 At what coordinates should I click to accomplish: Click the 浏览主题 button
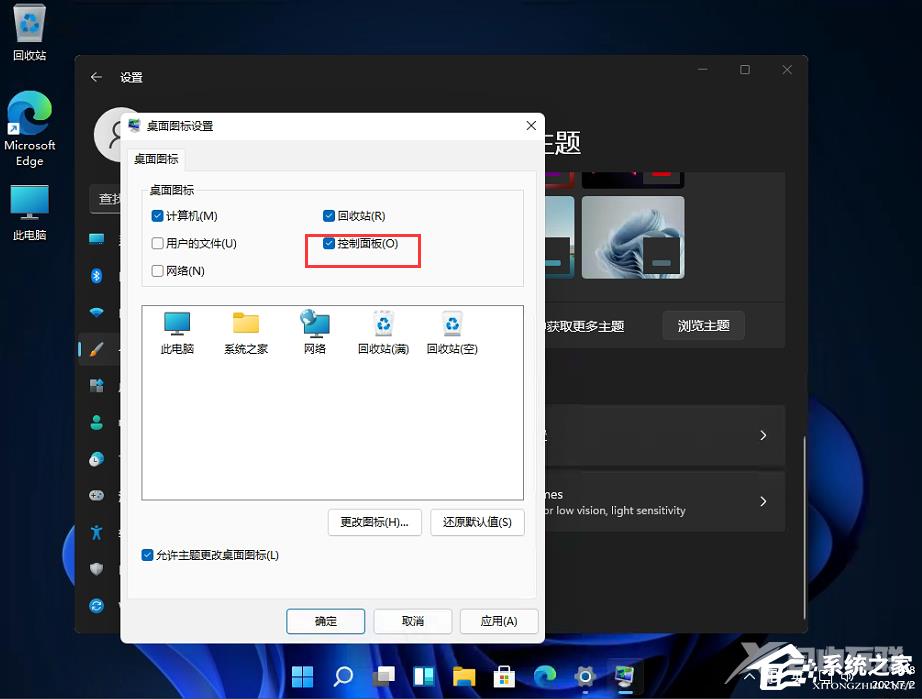[x=703, y=325]
